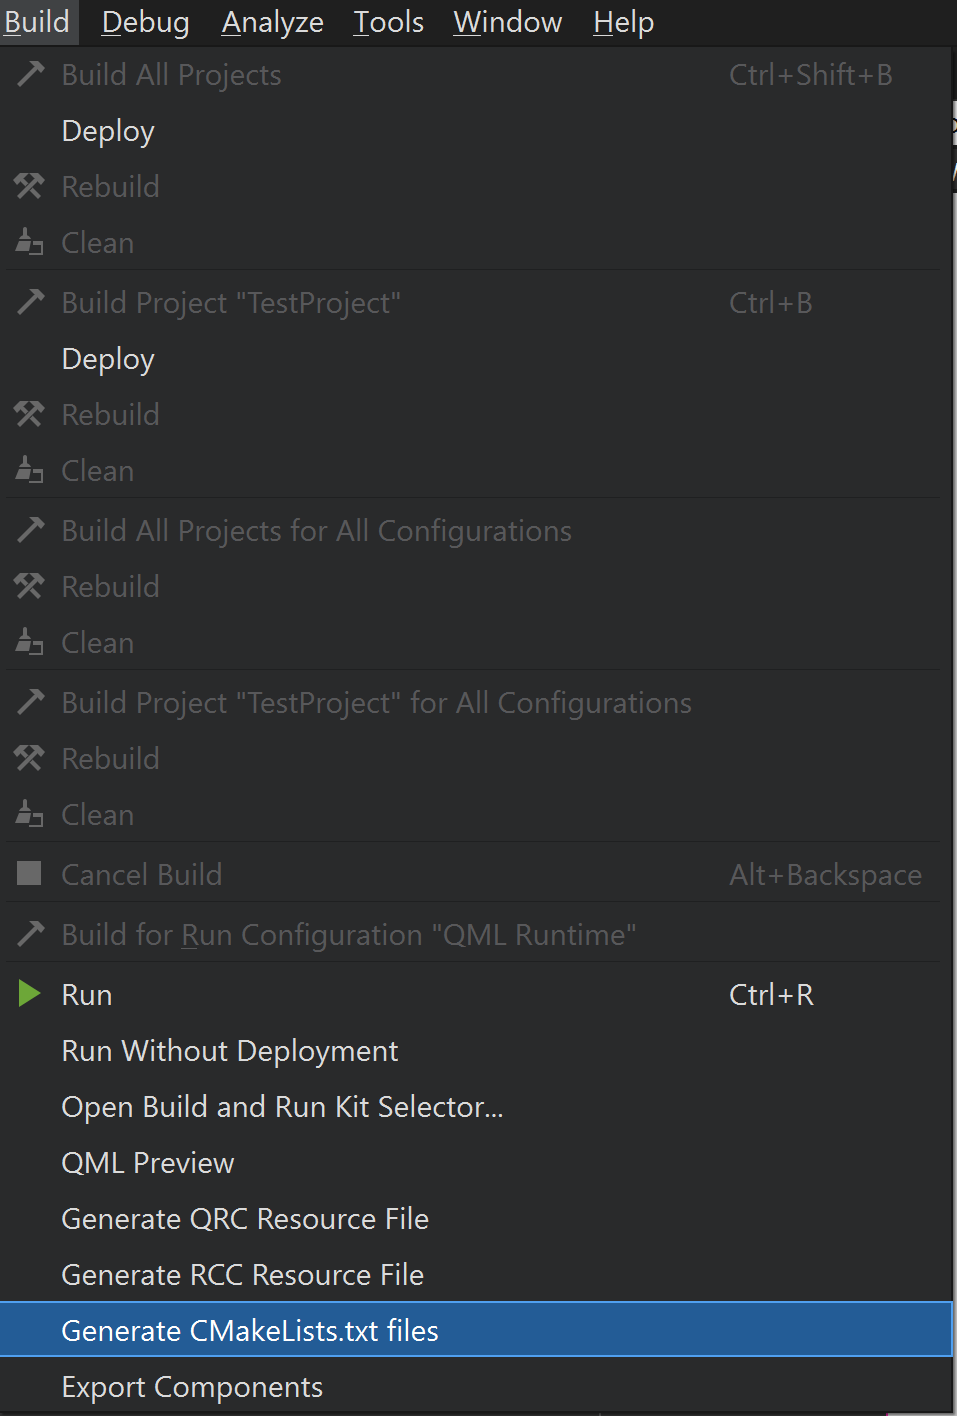Click Export Components menu entry

point(192,1386)
